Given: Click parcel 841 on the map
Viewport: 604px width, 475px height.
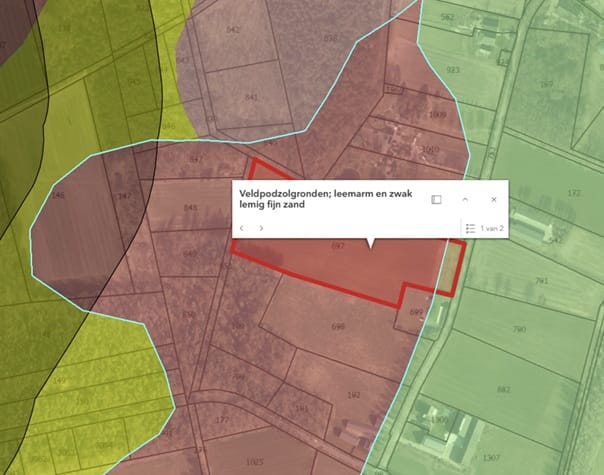Looking at the screenshot, I should [250, 97].
